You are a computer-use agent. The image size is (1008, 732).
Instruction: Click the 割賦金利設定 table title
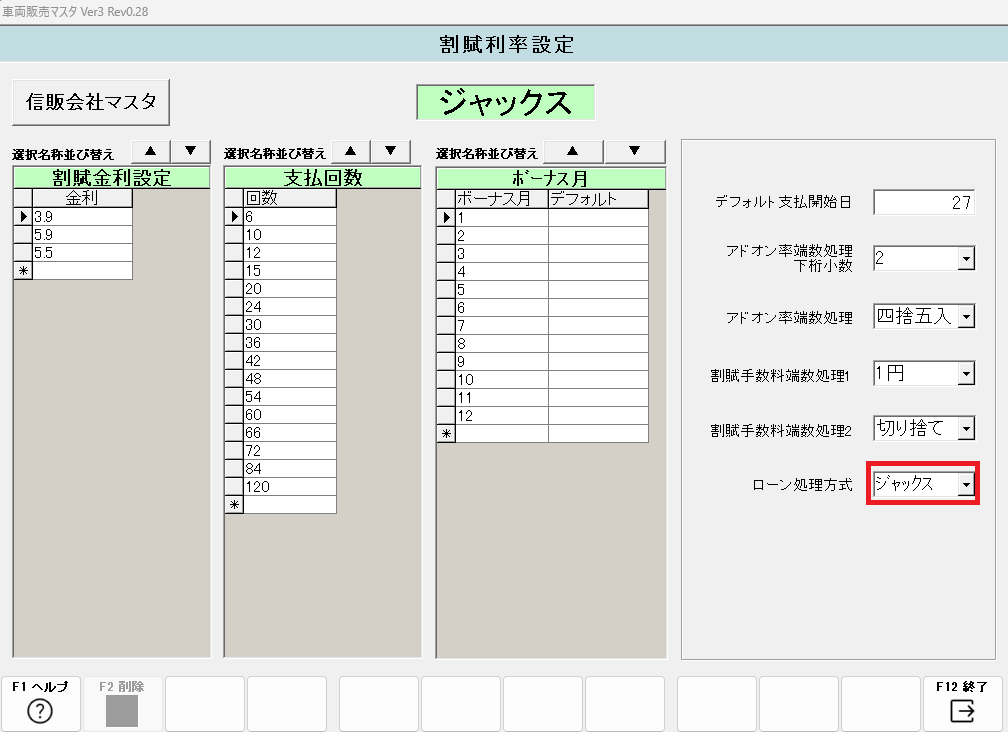click(112, 177)
